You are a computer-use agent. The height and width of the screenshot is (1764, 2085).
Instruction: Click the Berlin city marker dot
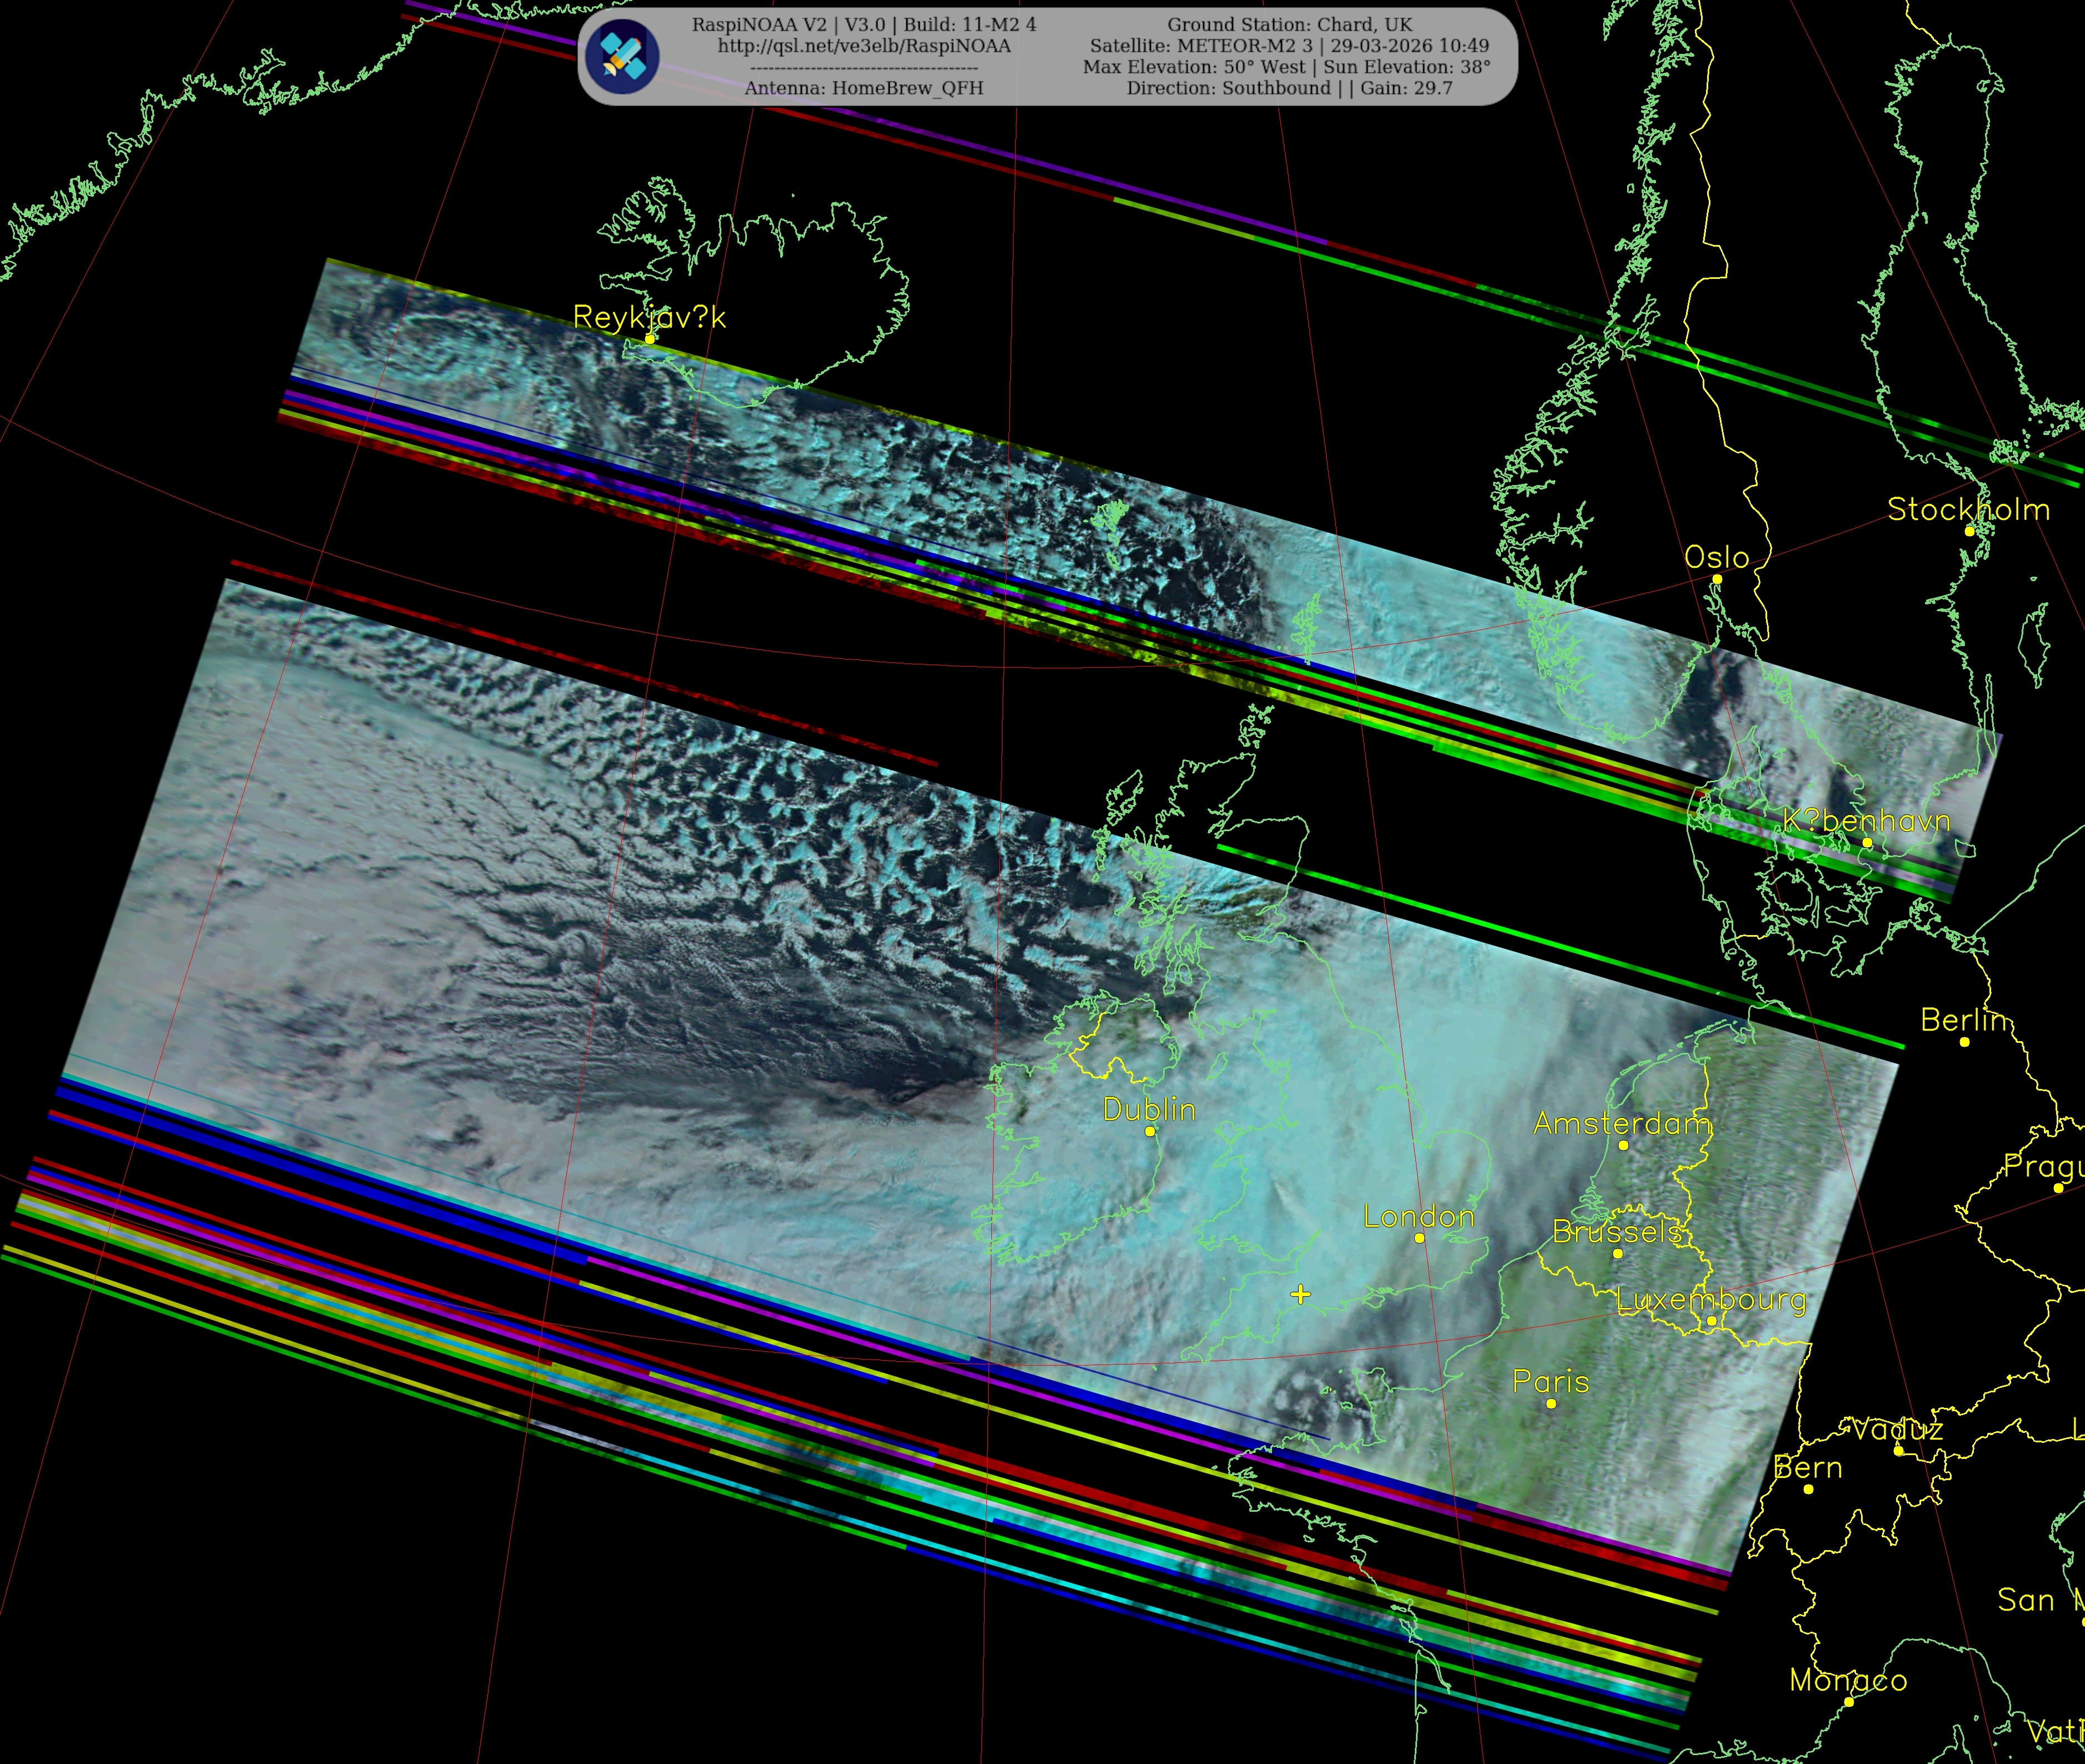[1964, 1042]
